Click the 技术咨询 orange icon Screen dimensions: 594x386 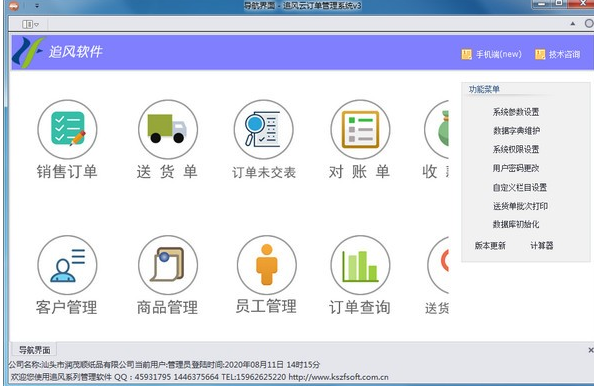[540, 54]
